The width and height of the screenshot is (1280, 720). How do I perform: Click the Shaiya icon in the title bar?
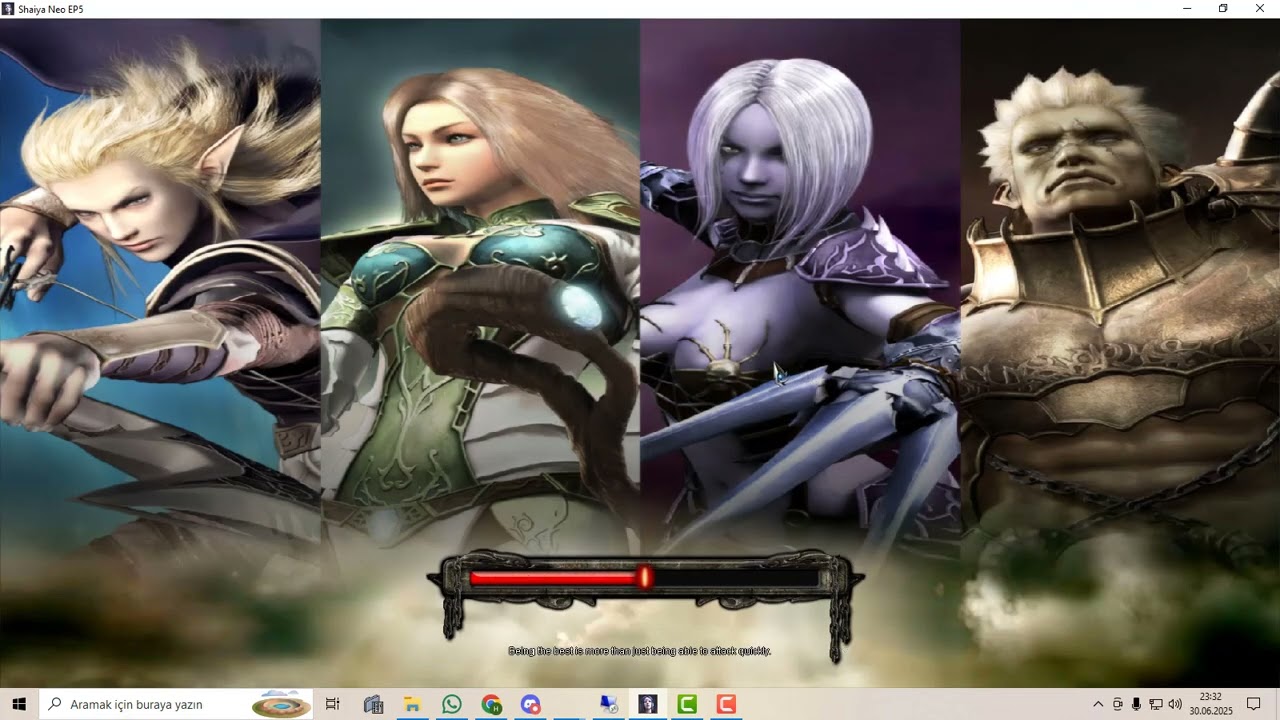click(8, 9)
